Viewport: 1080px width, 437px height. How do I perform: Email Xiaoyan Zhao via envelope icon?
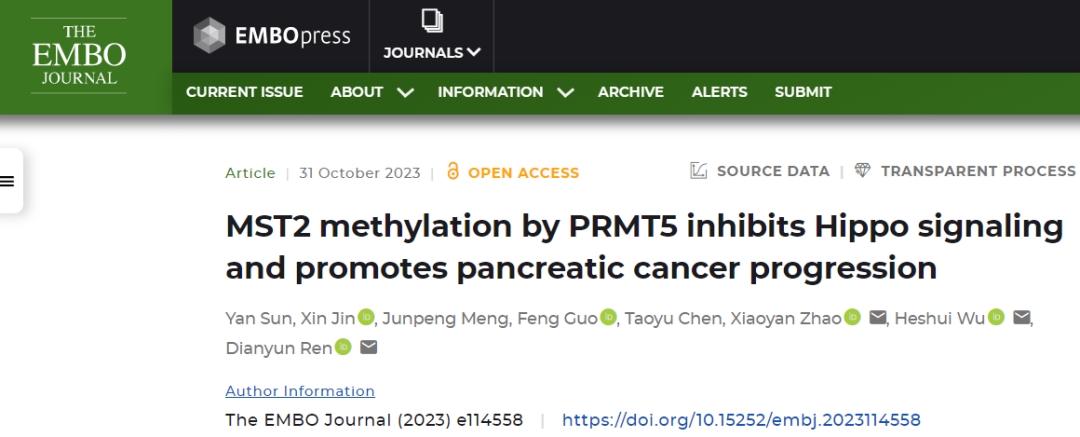tap(878, 318)
